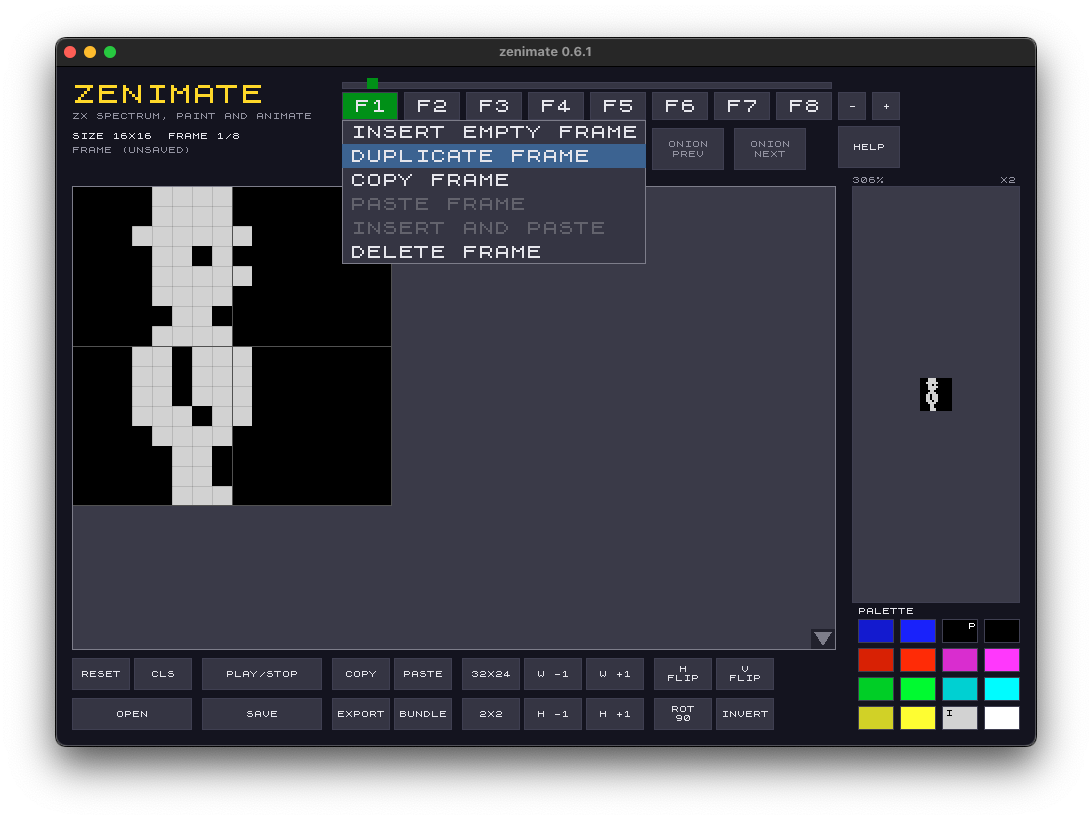Click Play/Stop animation button
The image size is (1092, 820).
point(262,674)
